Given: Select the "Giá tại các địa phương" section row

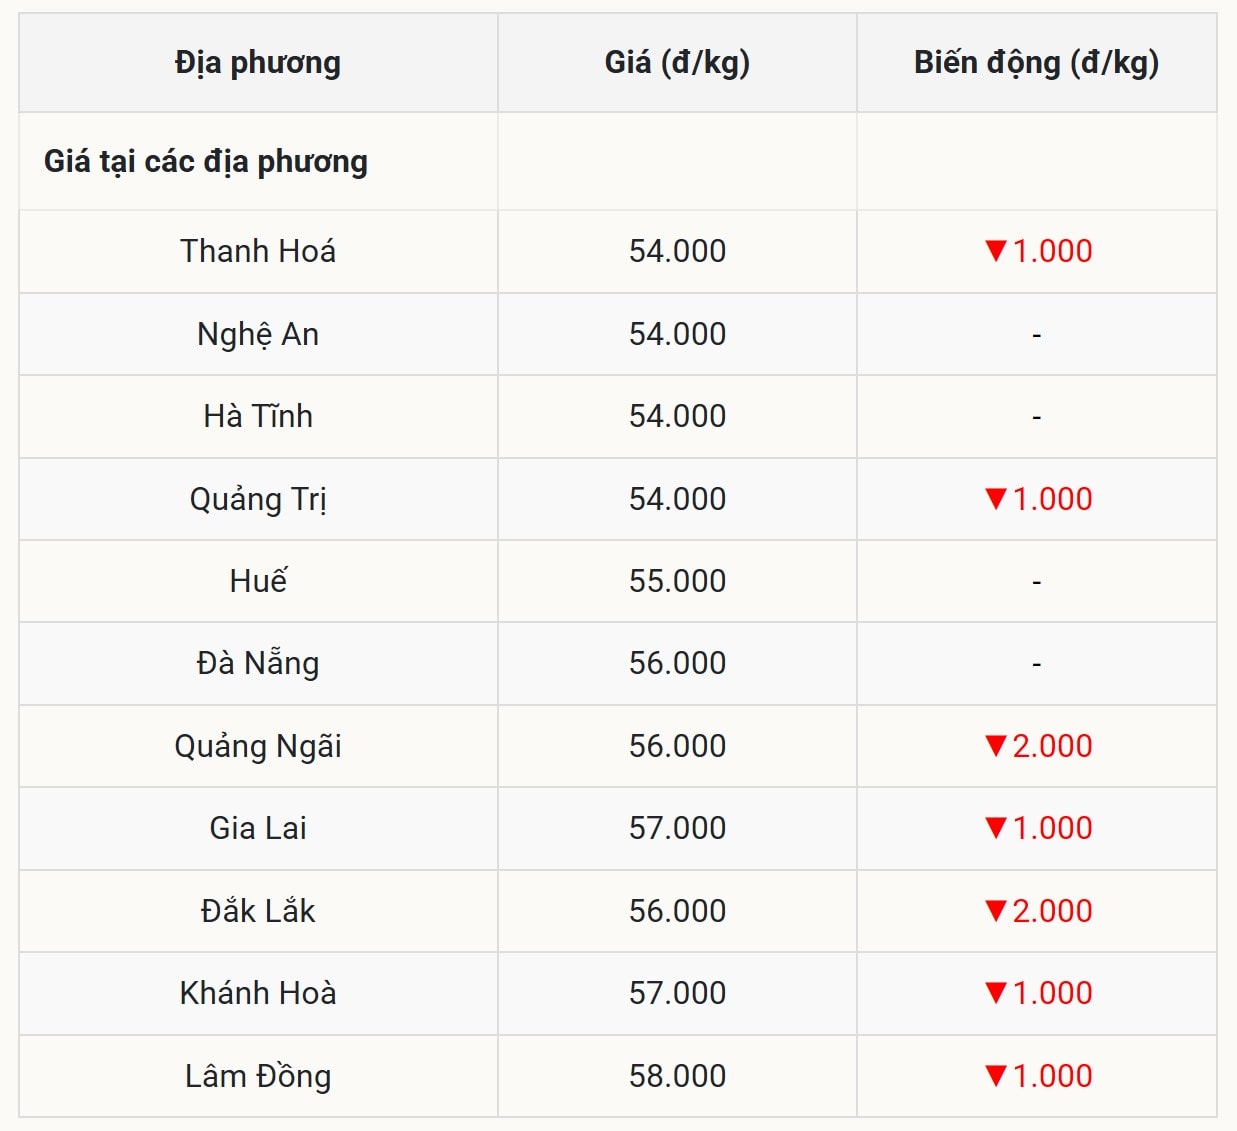Looking at the screenshot, I should coord(206,161).
